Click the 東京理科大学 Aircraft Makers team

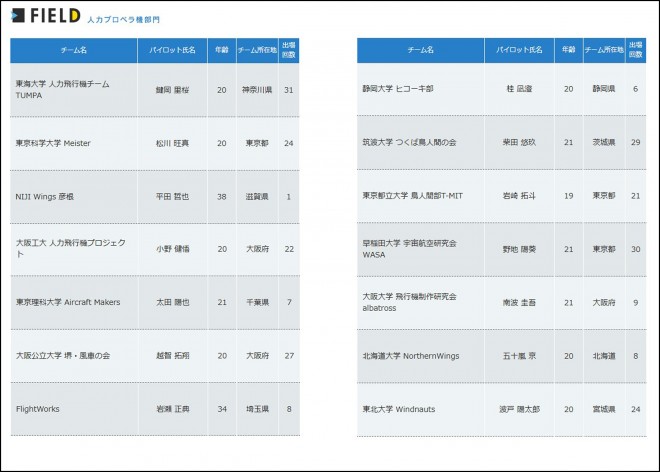pyautogui.click(x=68, y=302)
